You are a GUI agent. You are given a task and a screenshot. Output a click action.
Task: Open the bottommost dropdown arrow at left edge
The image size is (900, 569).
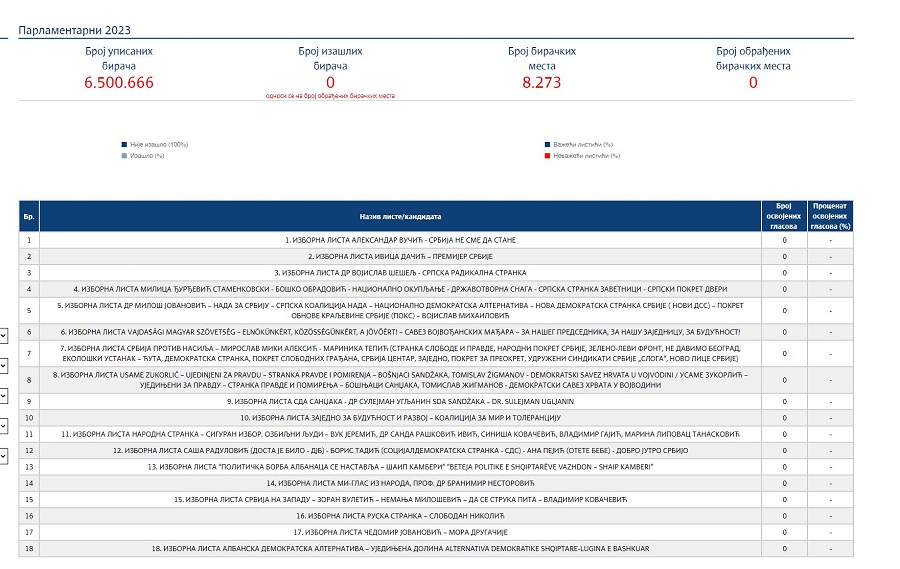point(3,456)
